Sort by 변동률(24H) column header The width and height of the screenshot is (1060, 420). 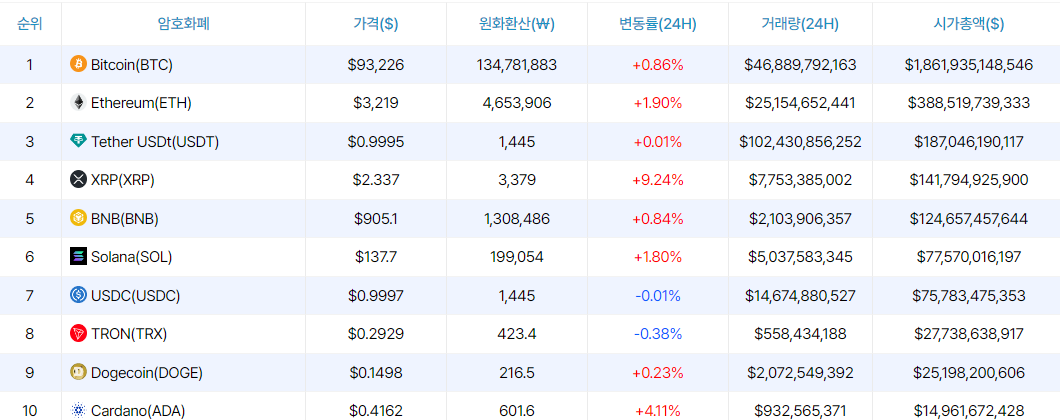(657, 23)
